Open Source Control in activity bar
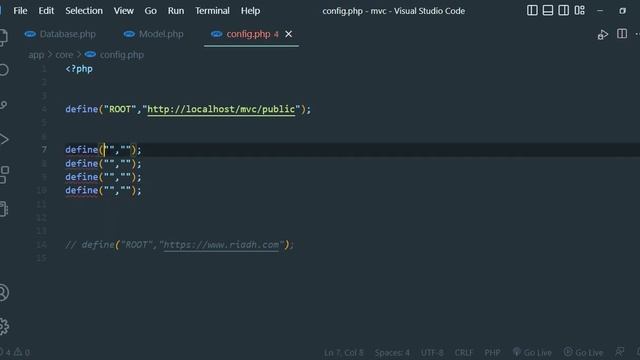The width and height of the screenshot is (640, 360). (x=3, y=105)
